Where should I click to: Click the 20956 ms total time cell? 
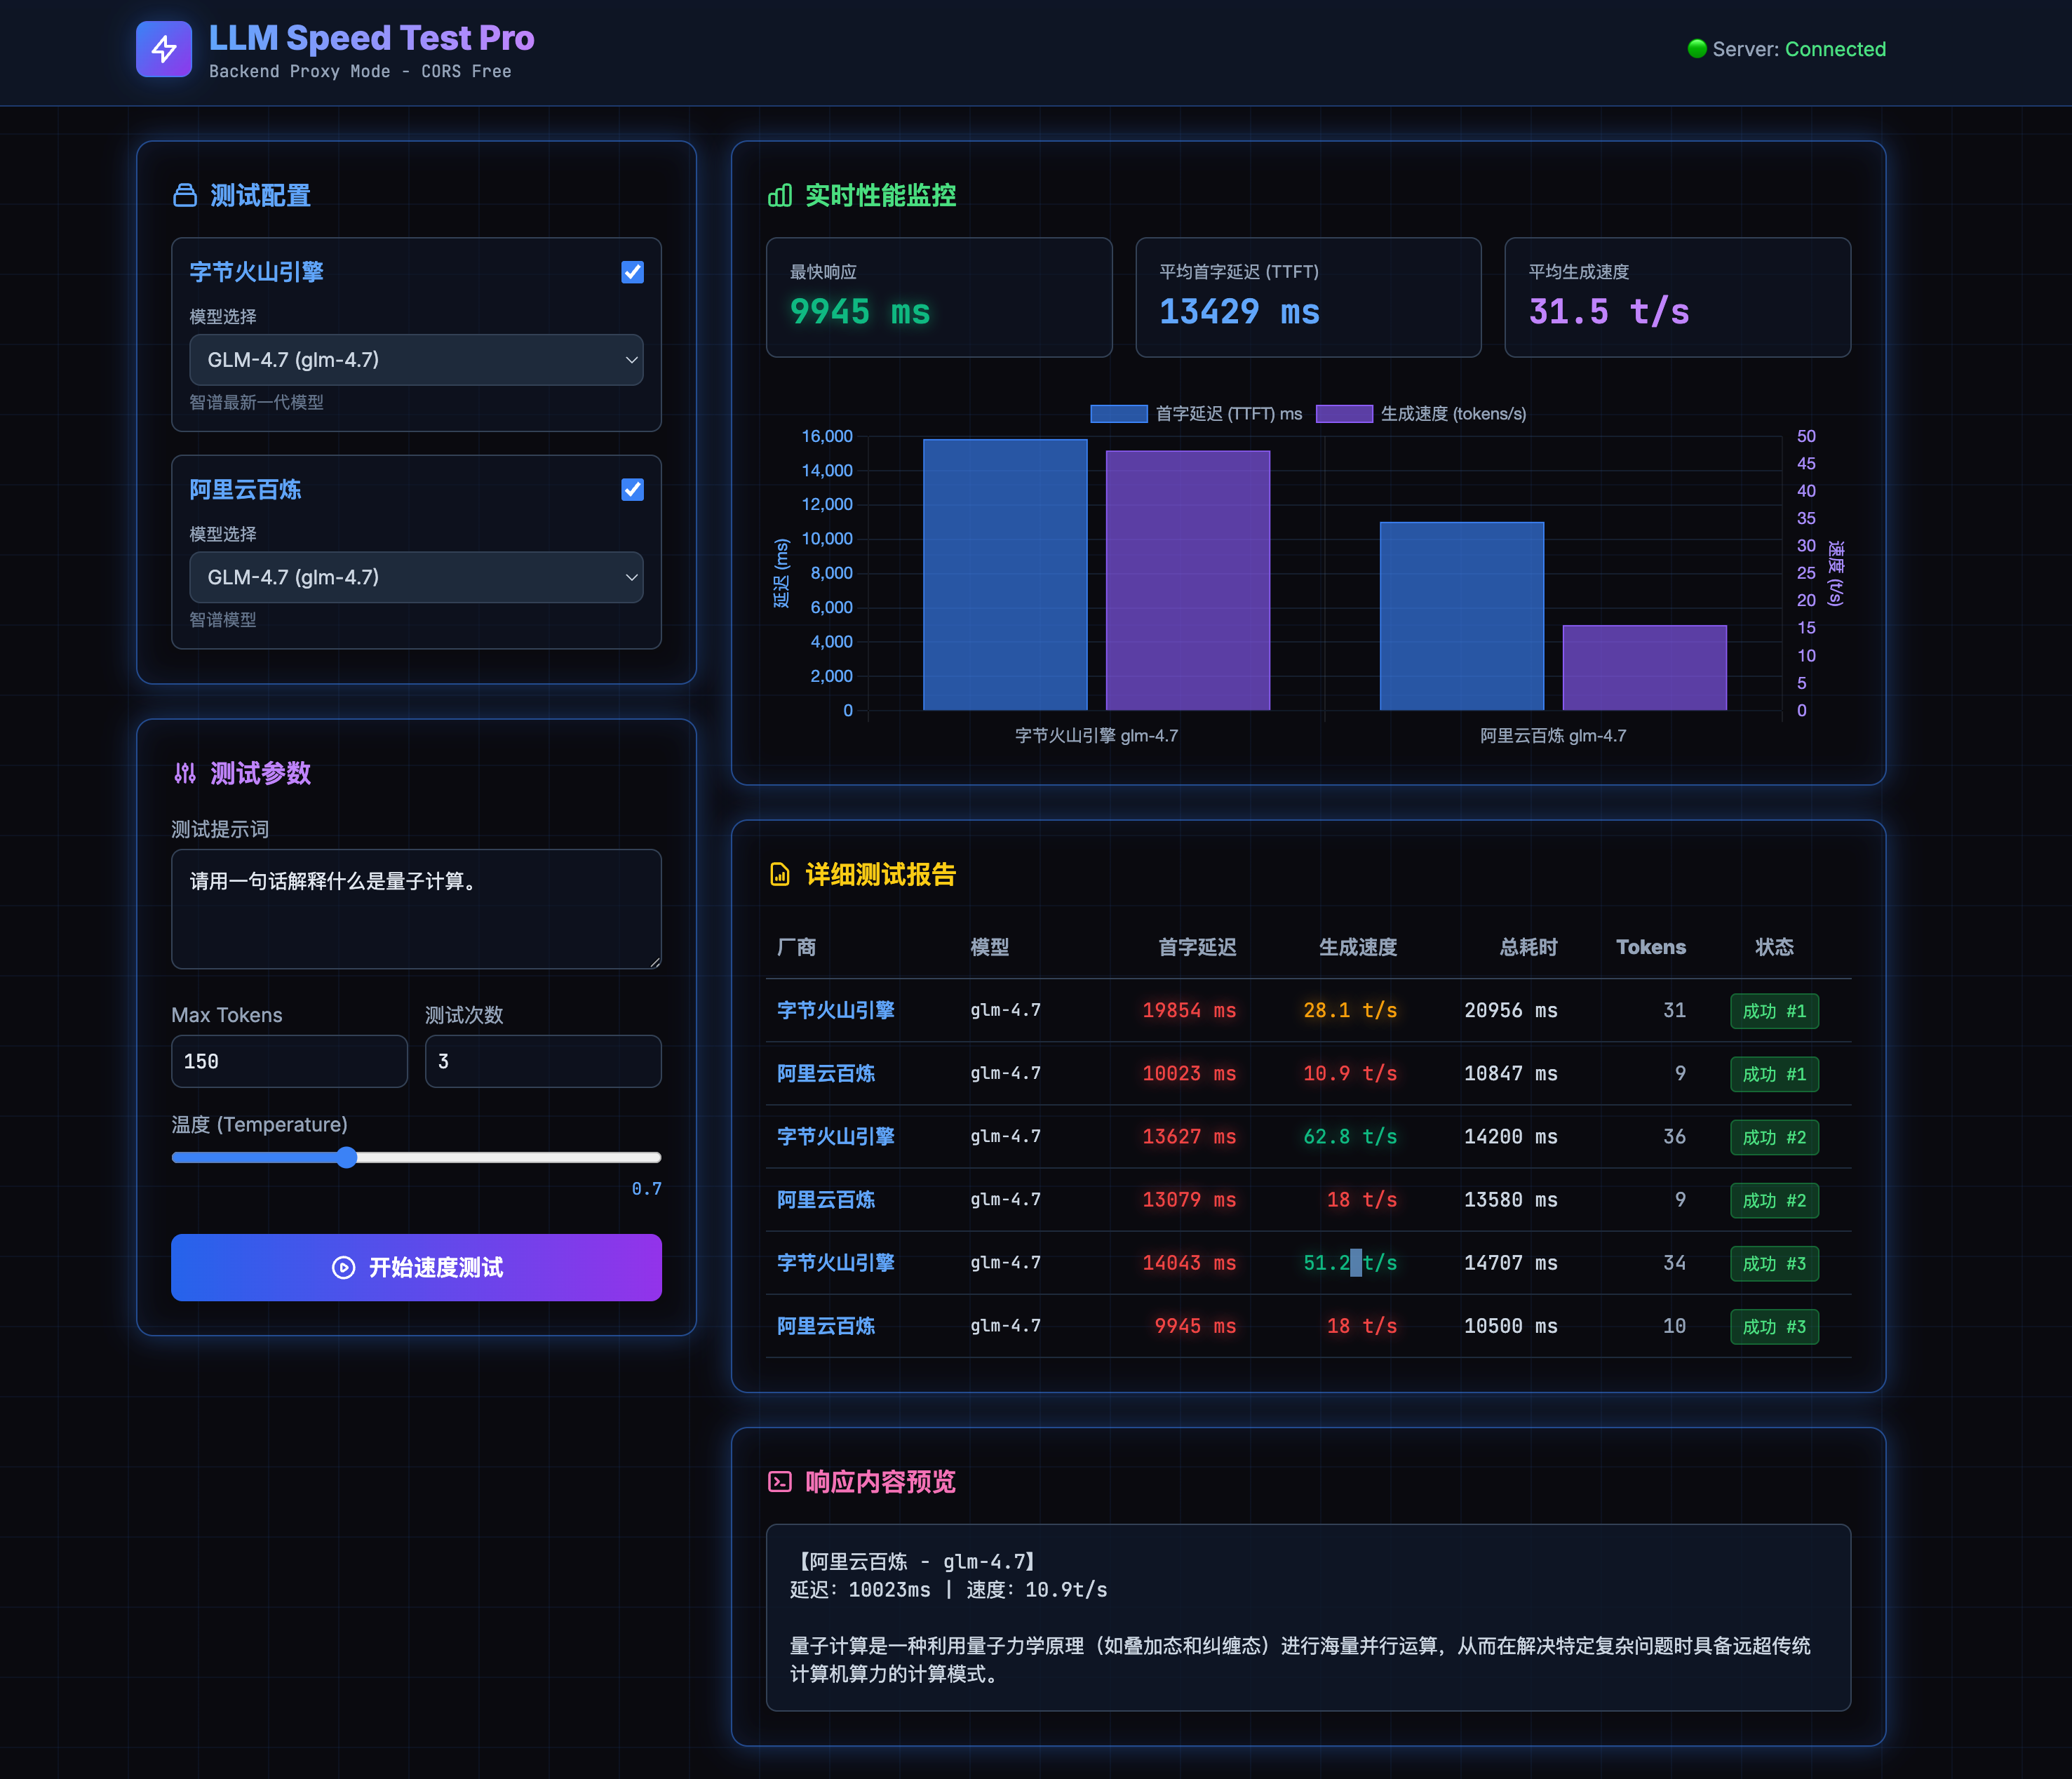click(x=1511, y=1010)
